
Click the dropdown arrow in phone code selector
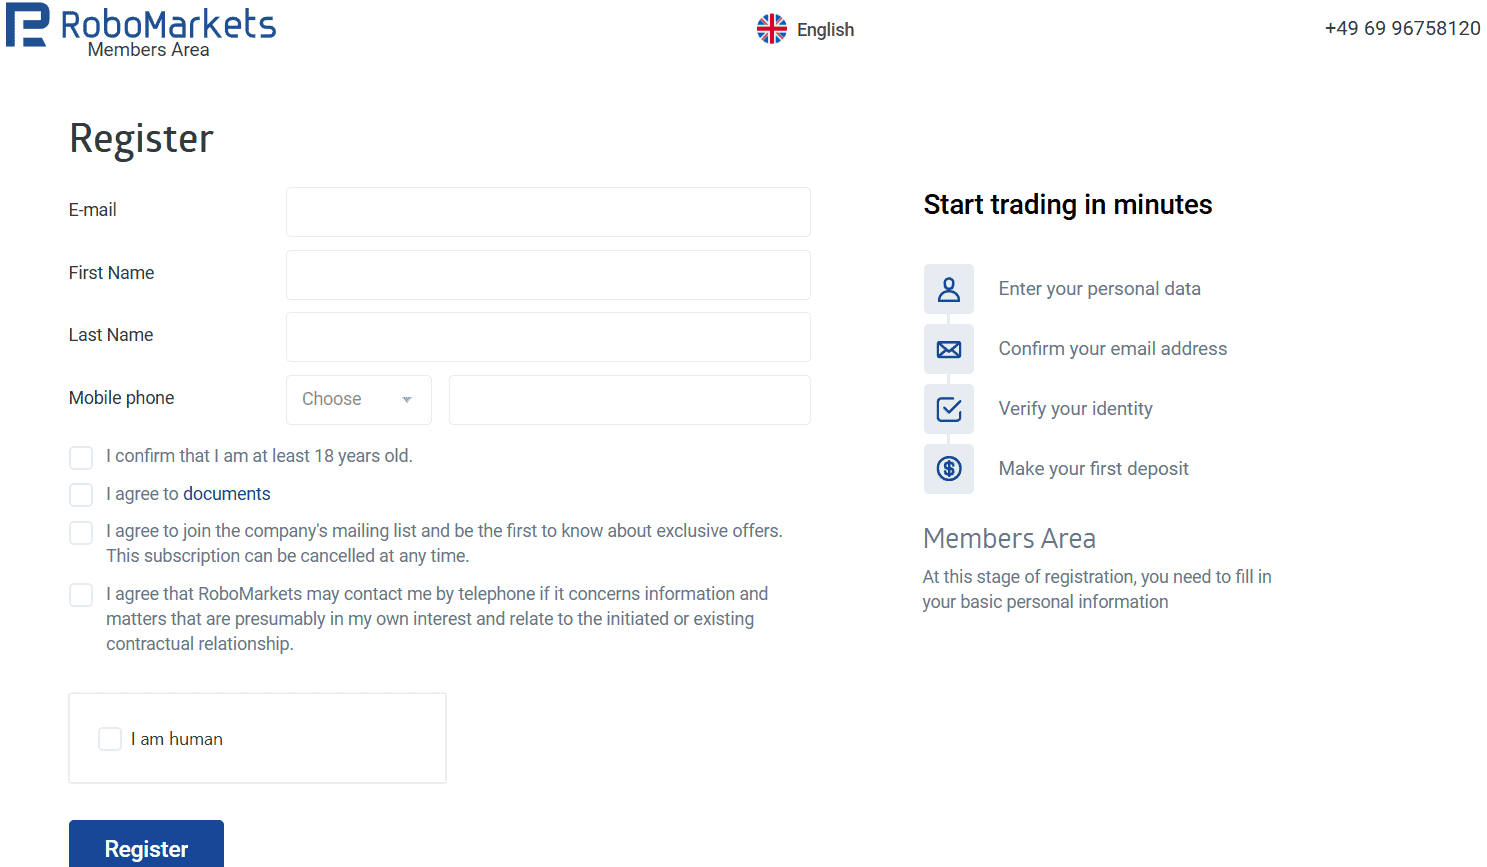[407, 399]
